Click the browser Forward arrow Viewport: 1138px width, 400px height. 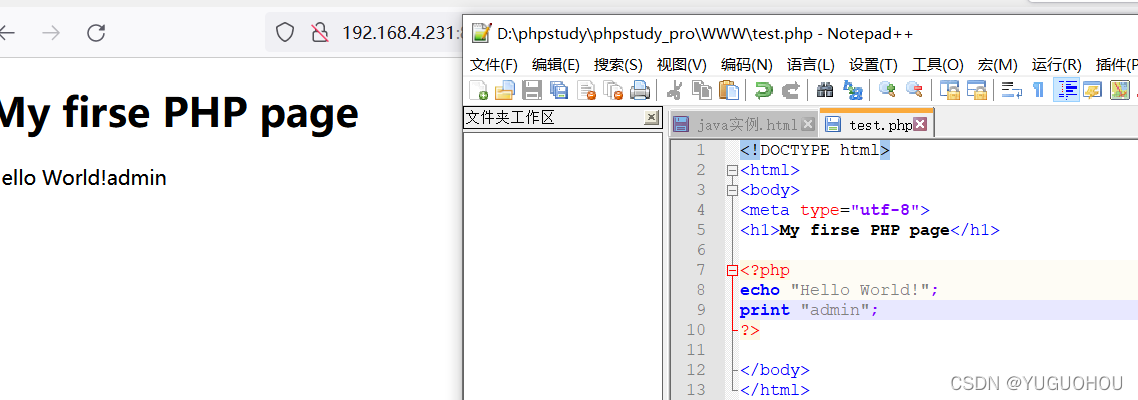click(x=51, y=33)
